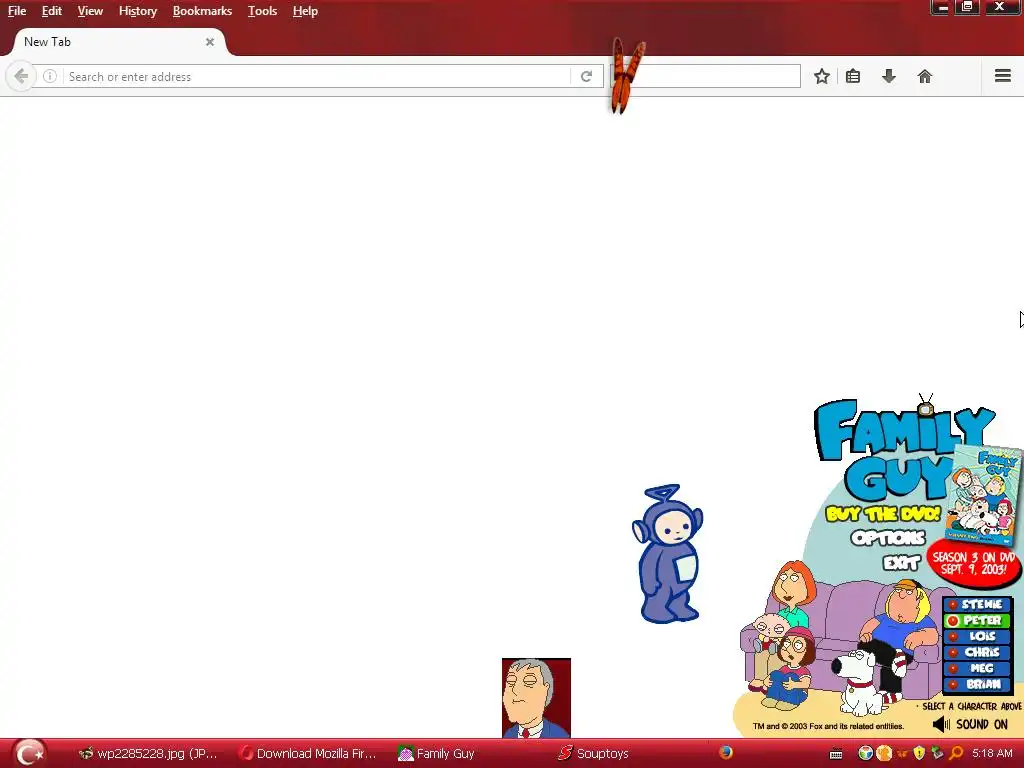The image size is (1024, 768).
Task: Open the on-screen keyboard tray icon
Action: click(836, 754)
